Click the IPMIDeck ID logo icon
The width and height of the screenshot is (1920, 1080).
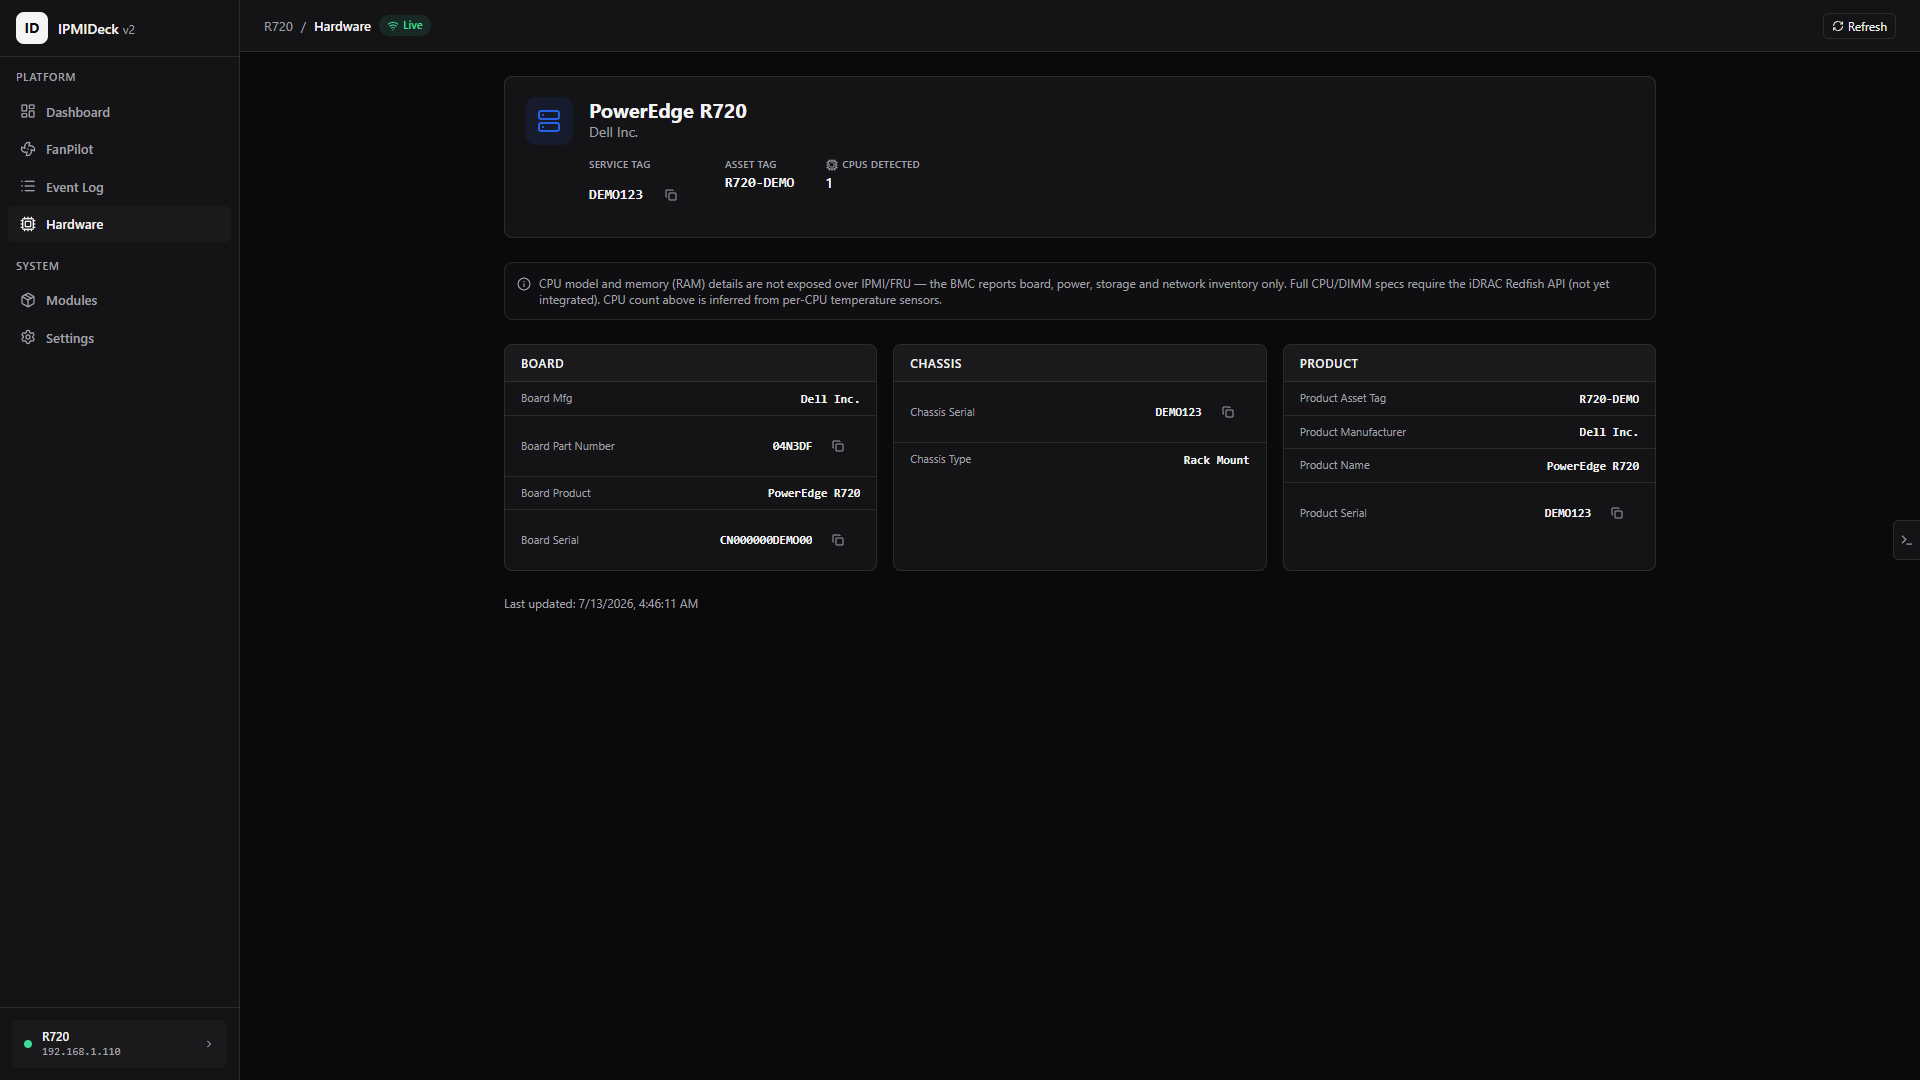pos(32,28)
